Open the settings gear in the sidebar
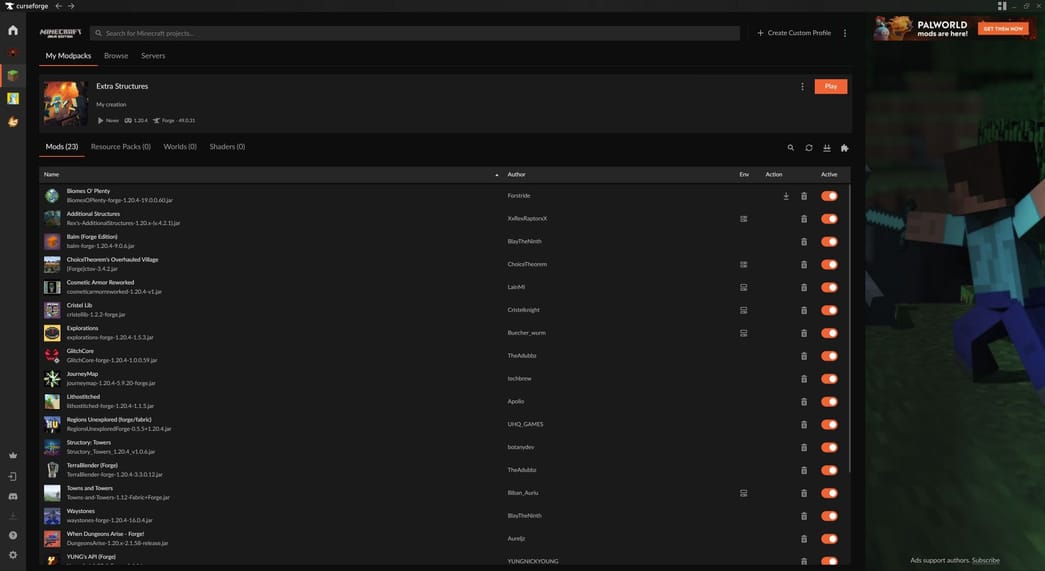Viewport: 1045px width, 571px height. pos(13,554)
